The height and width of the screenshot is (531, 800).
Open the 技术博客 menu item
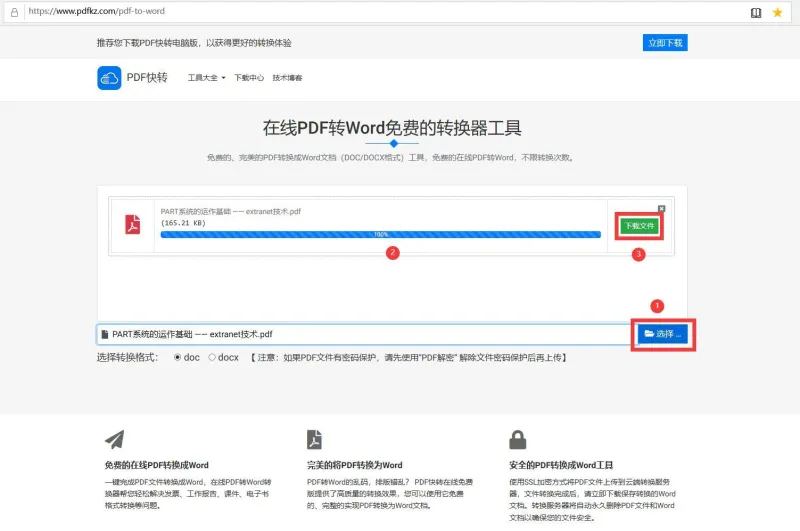[287, 78]
